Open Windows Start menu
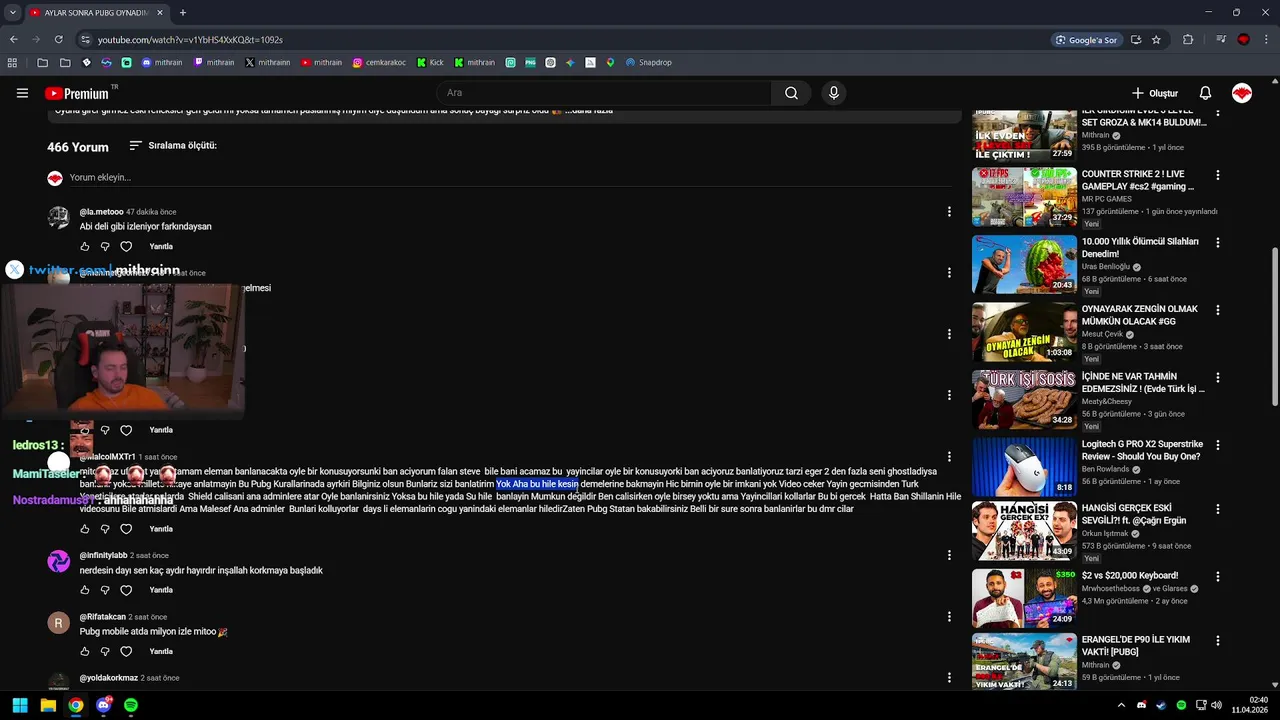Image resolution: width=1280 pixels, height=720 pixels. tap(19, 705)
